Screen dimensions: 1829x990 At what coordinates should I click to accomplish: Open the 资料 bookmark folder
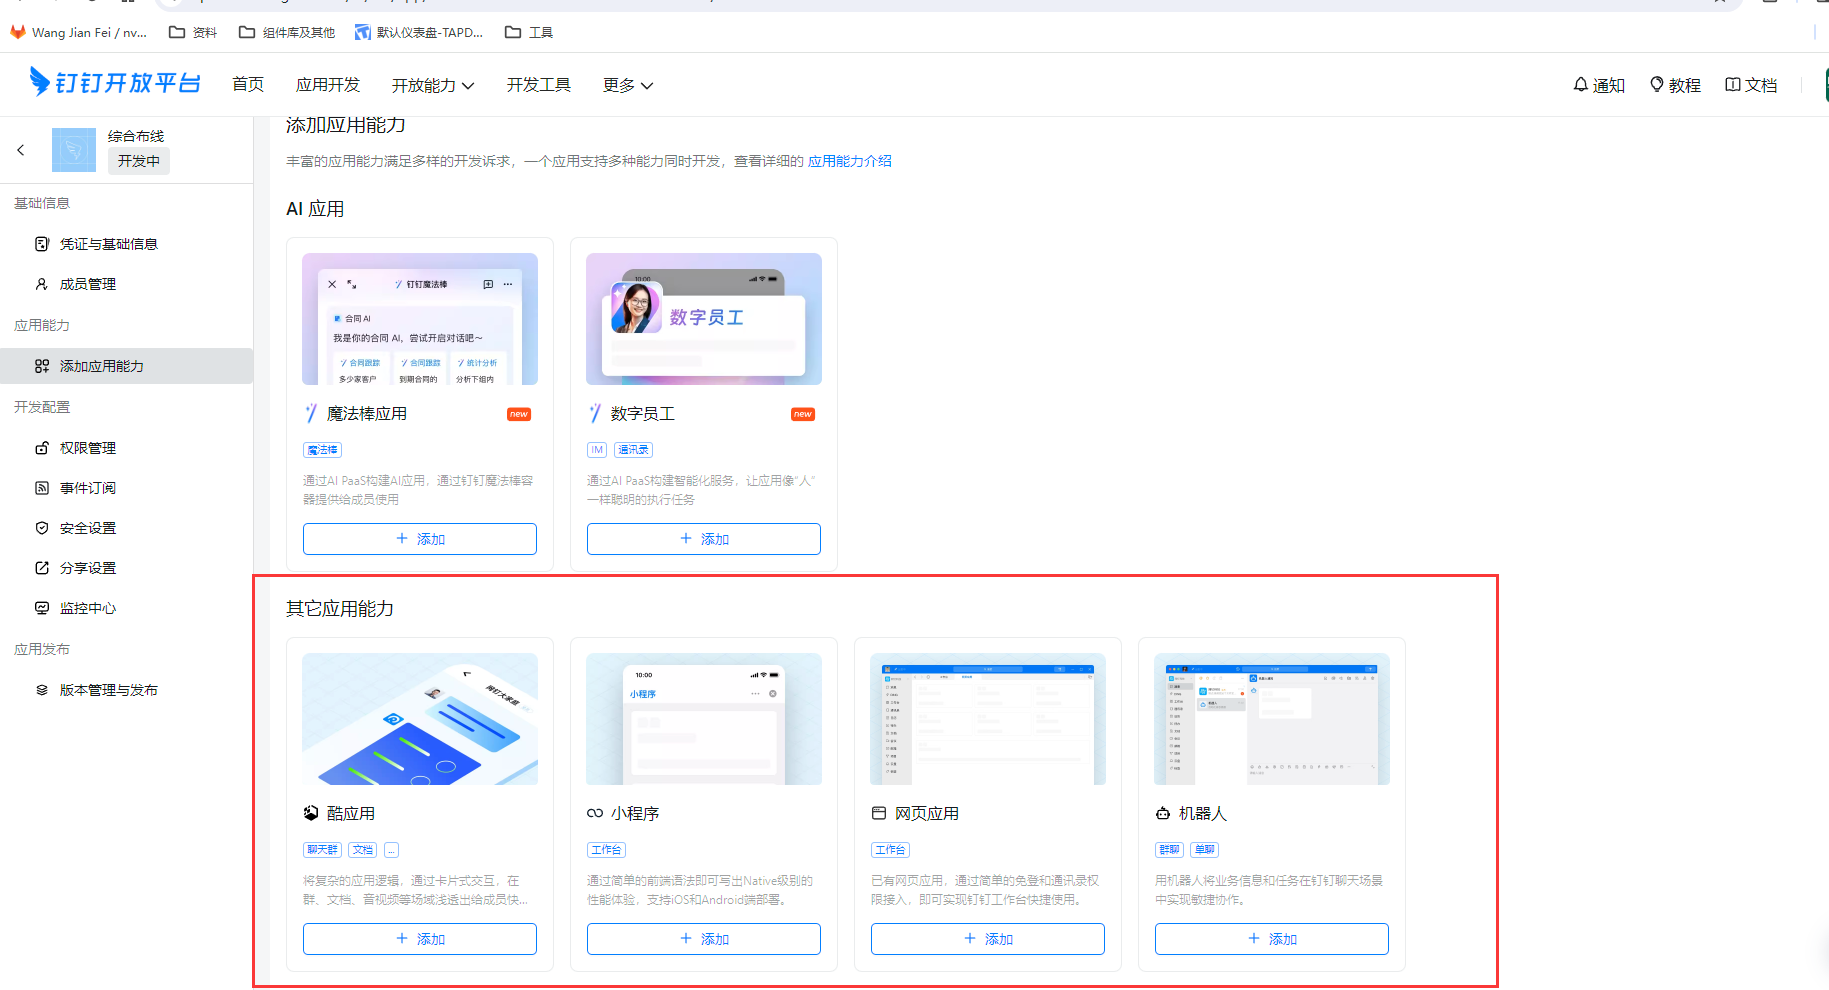click(193, 32)
